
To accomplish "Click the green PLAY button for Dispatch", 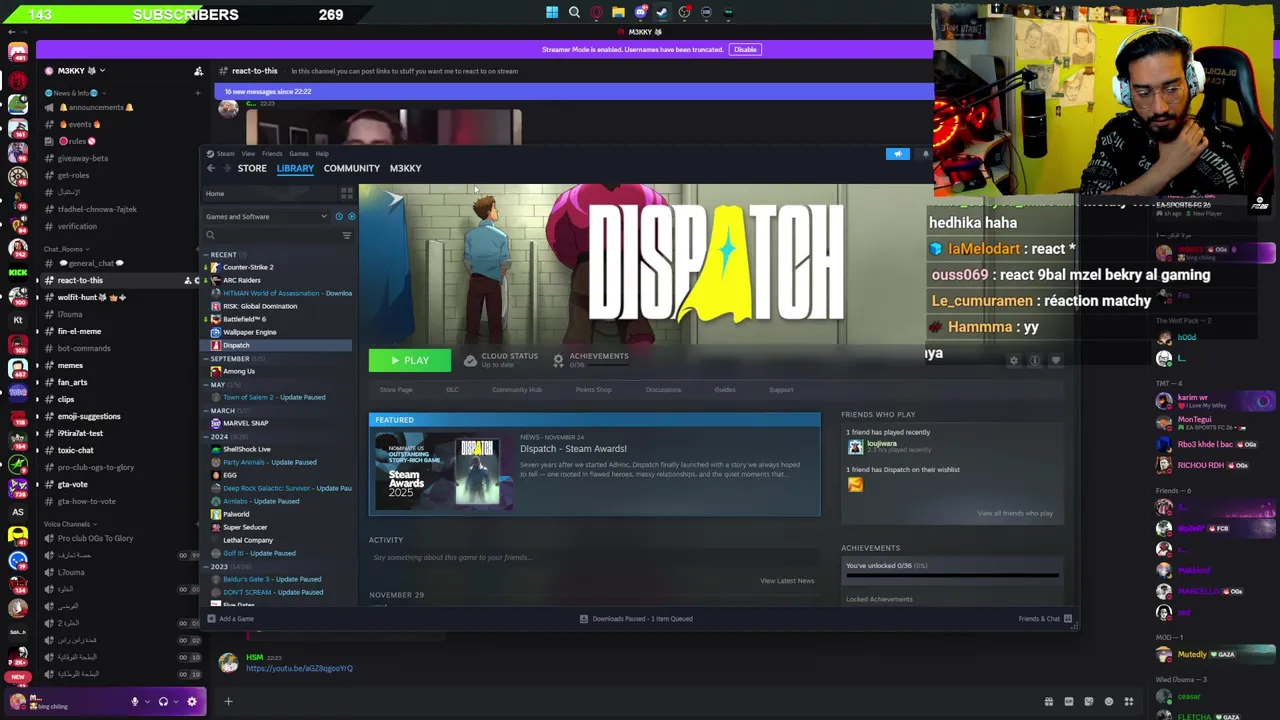I will (x=409, y=361).
